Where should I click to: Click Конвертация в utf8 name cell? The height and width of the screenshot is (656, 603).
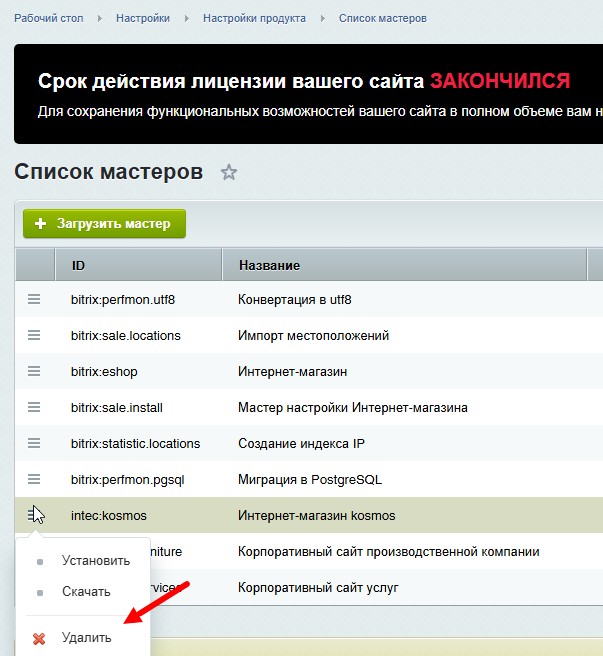(295, 300)
